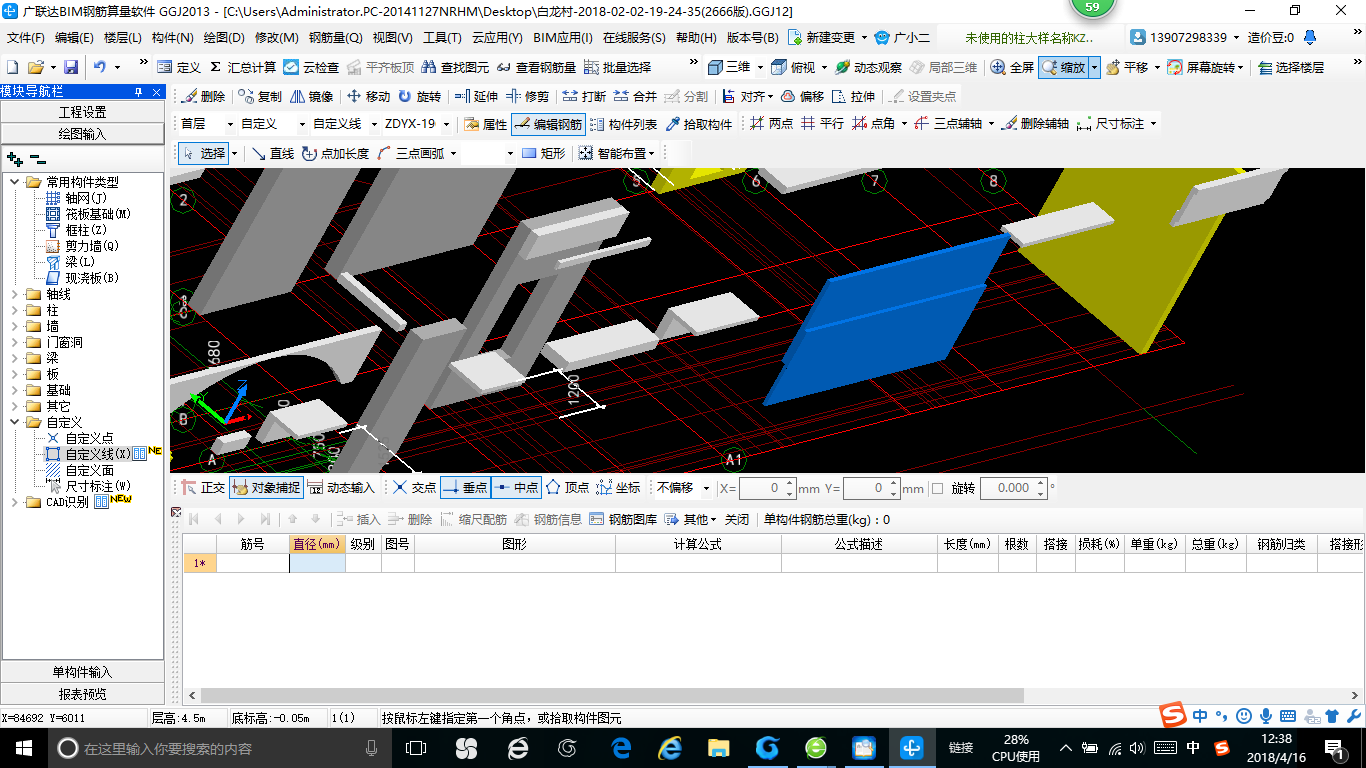
Task: Click the 拉伸 stretch tool
Action: pos(853,96)
